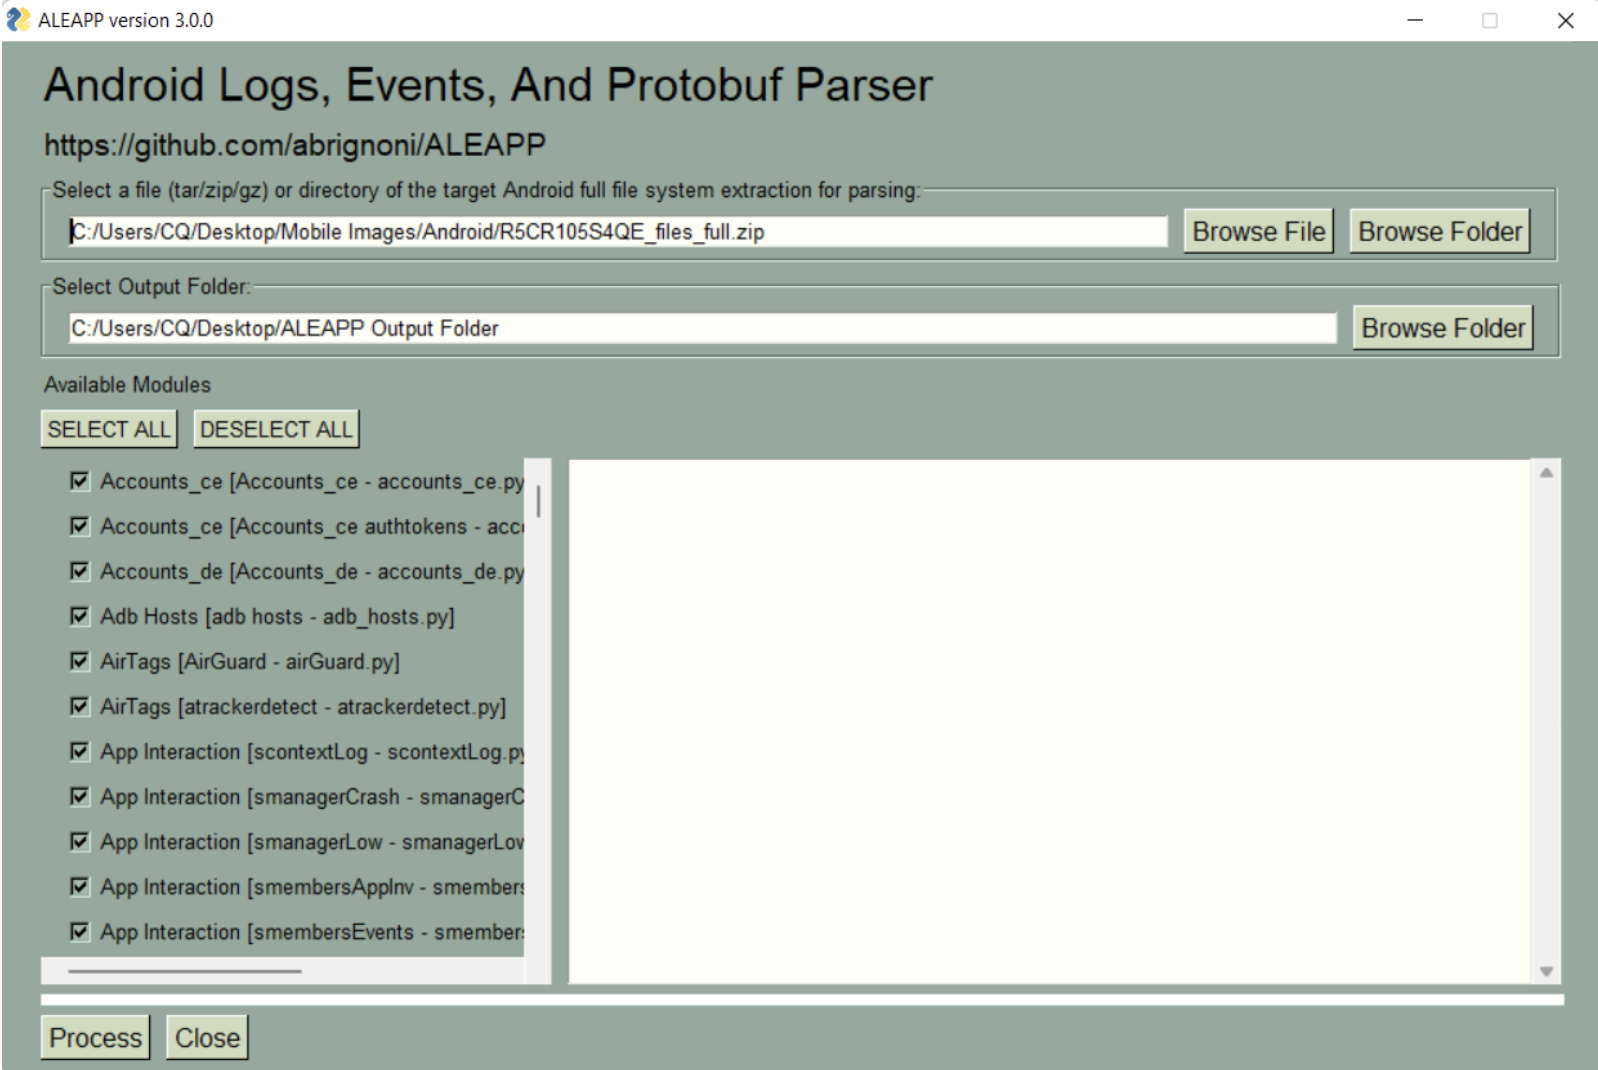Toggle App Interaction smanagerLow checkbox

[80, 841]
